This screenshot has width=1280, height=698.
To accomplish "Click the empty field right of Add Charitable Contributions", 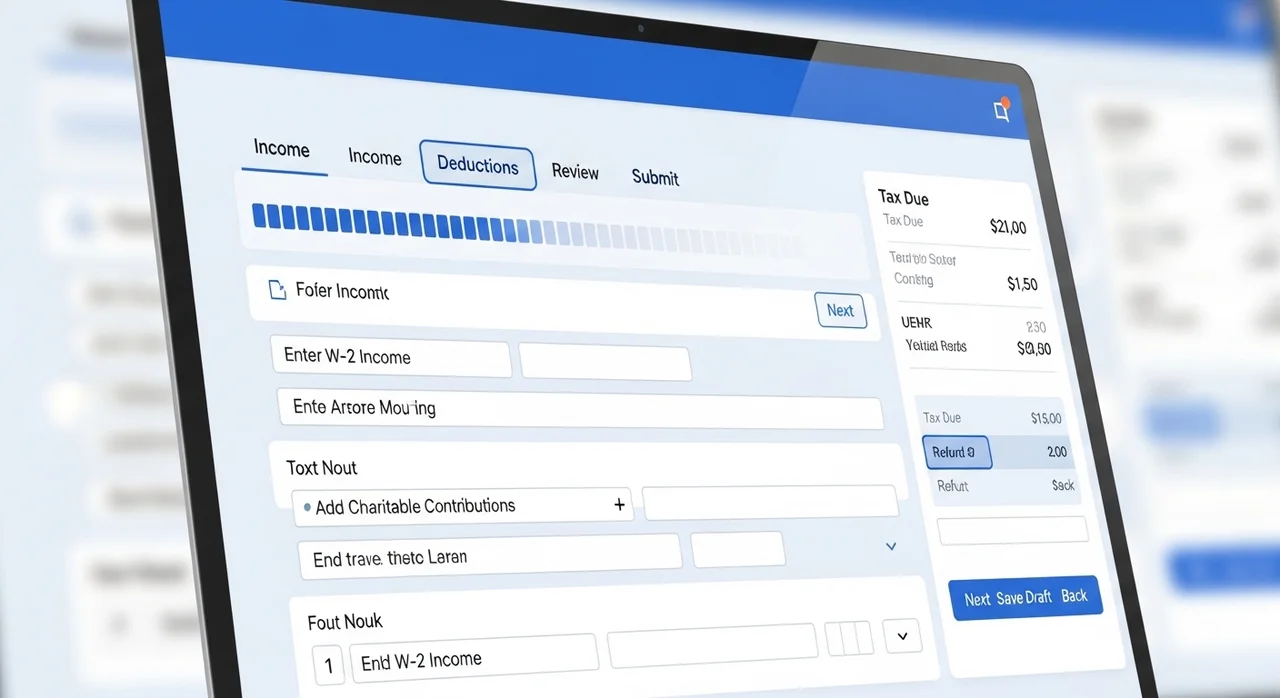I will tap(770, 503).
